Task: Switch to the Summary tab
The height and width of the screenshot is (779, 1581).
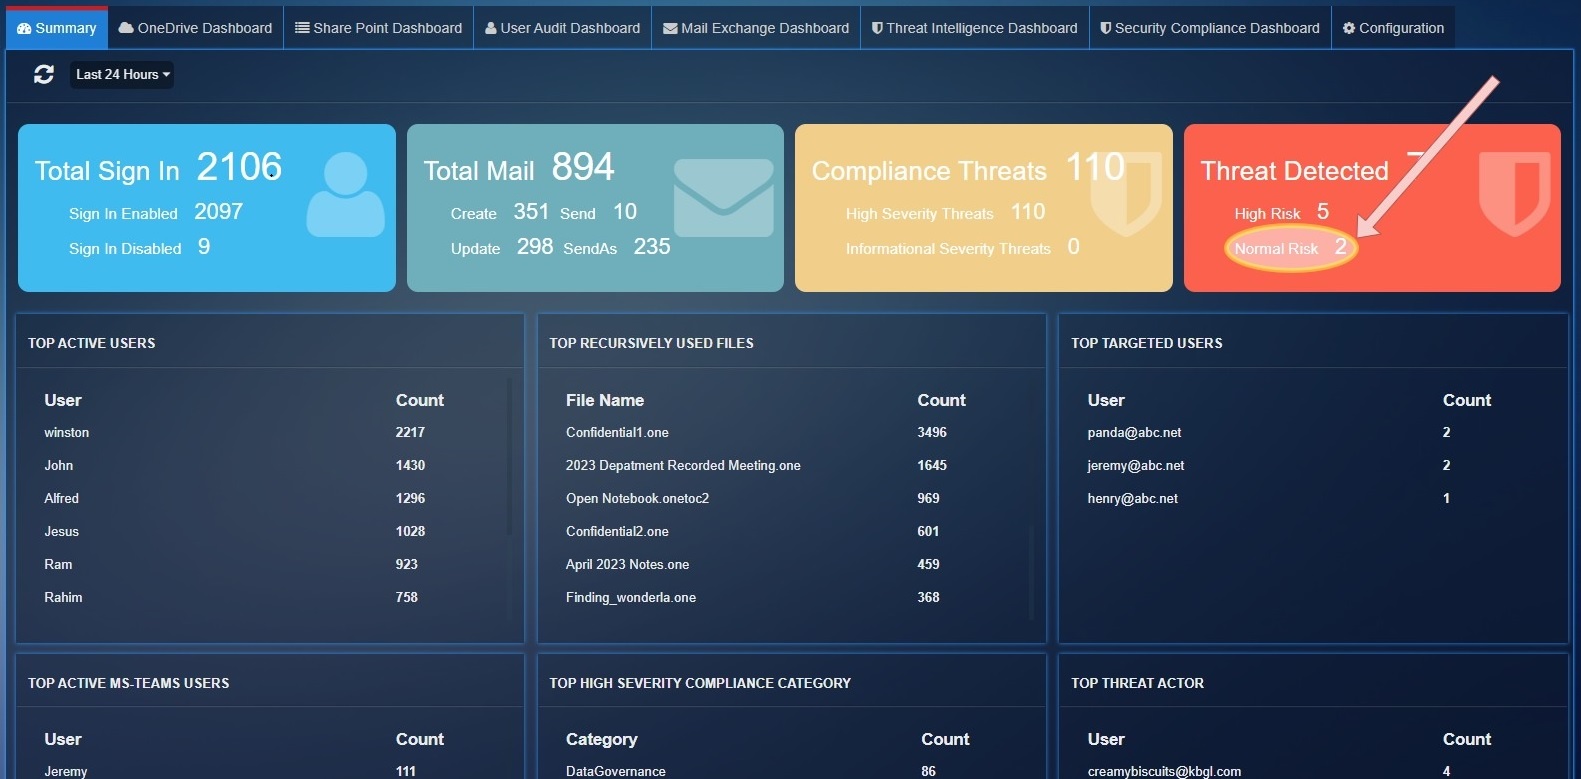Action: click(x=57, y=28)
